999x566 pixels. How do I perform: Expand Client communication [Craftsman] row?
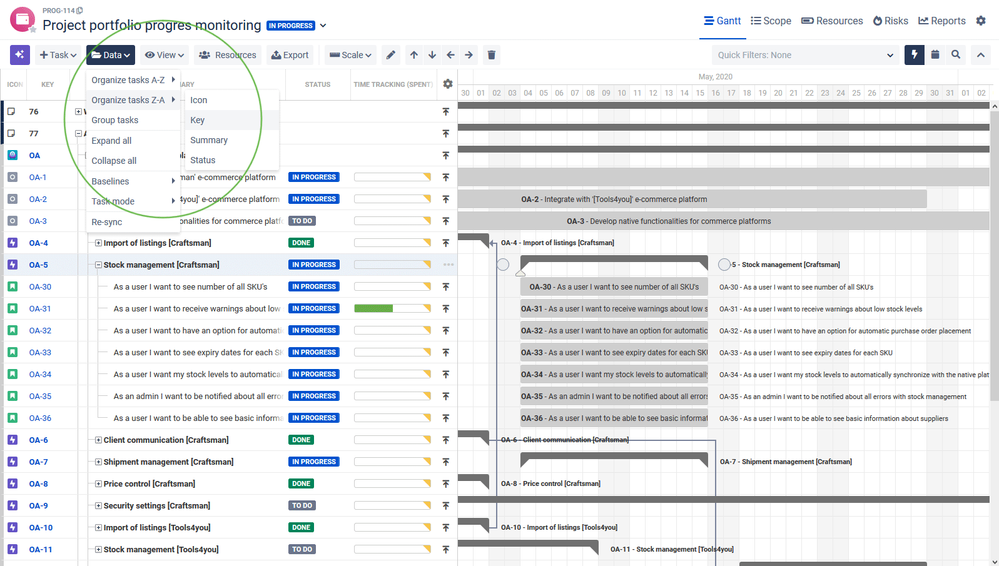pos(98,440)
